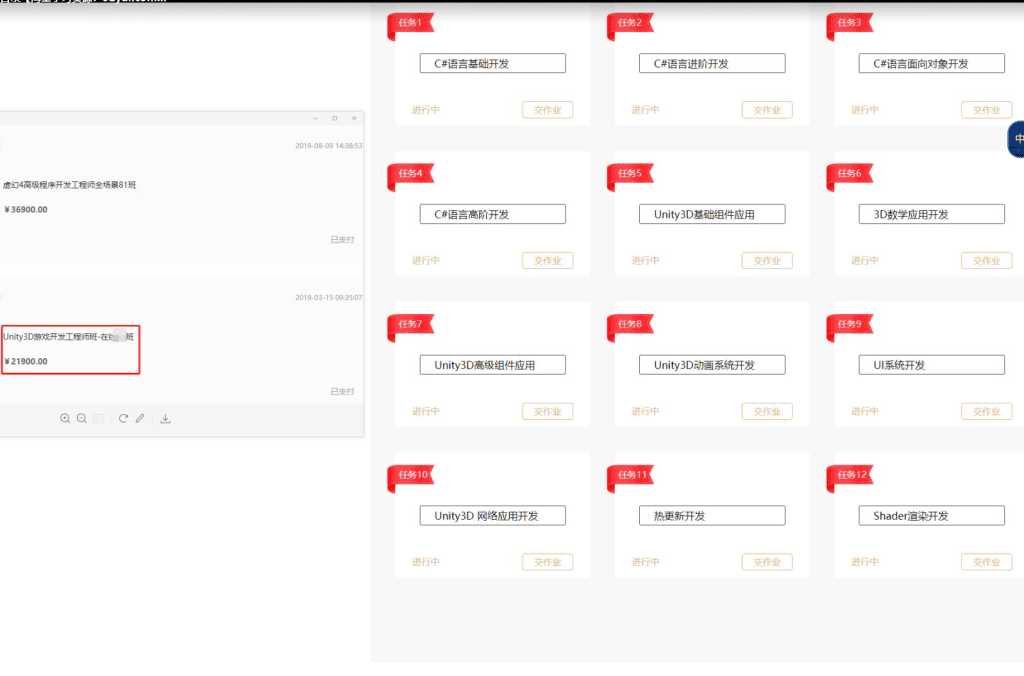This screenshot has width=1024, height=676.
Task: Open the C#语言基础开发 task title
Action: (x=492, y=63)
